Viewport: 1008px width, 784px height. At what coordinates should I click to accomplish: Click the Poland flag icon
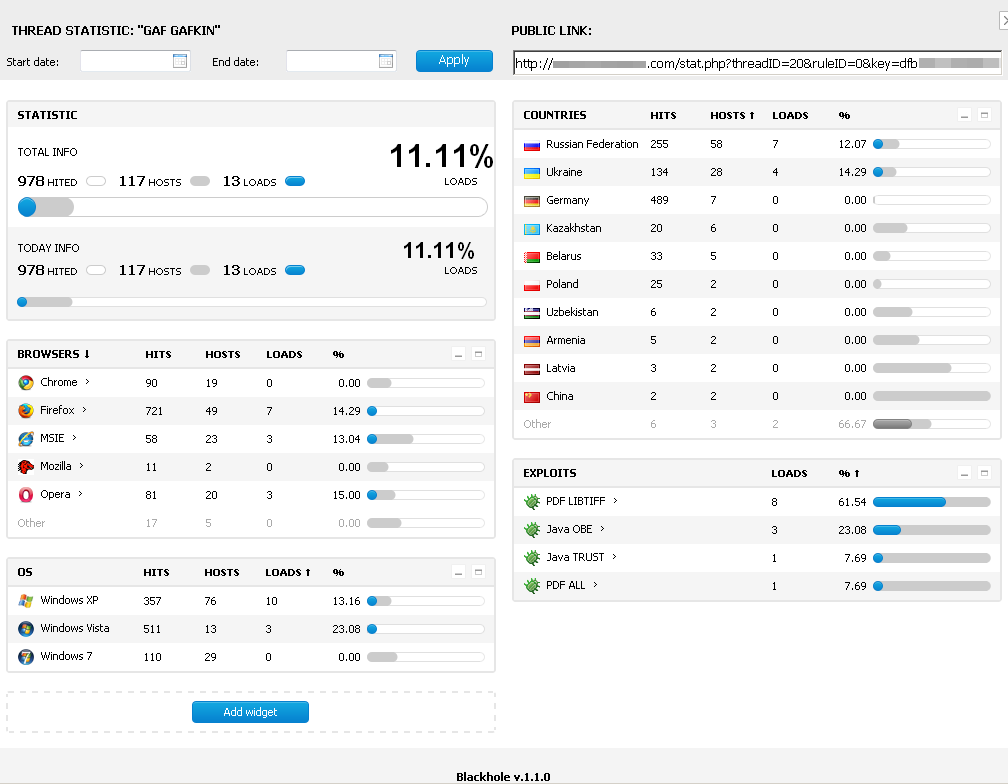click(x=532, y=285)
